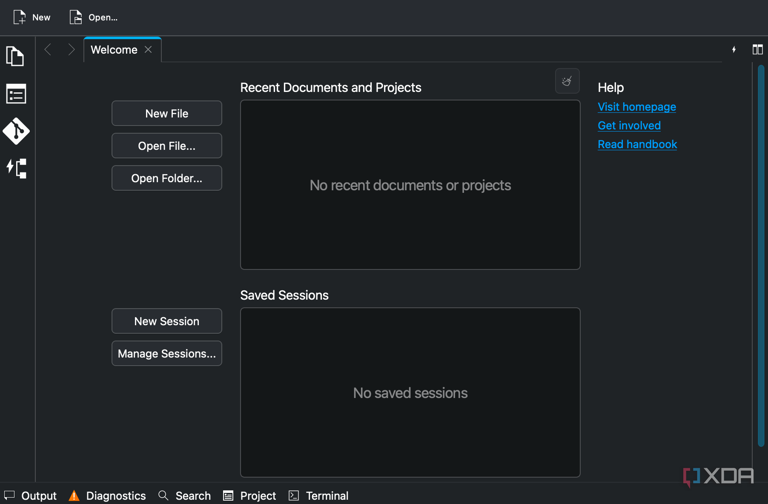This screenshot has height=504, width=768.
Task: Open the Read handbook link
Action: [637, 144]
